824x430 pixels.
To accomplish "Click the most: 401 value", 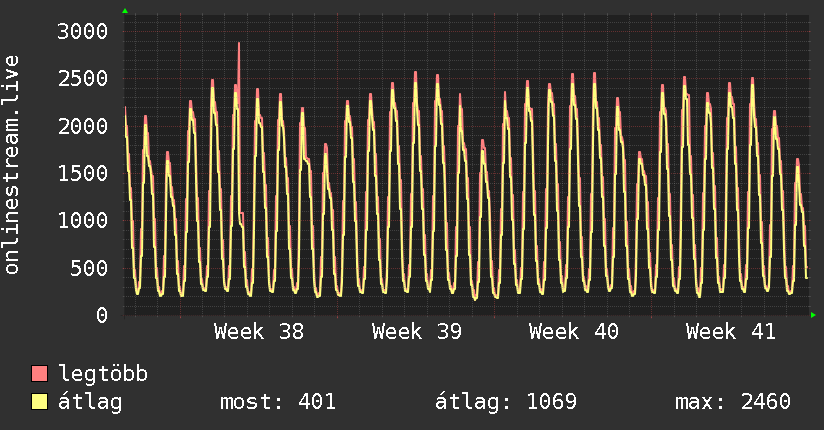I will [277, 402].
